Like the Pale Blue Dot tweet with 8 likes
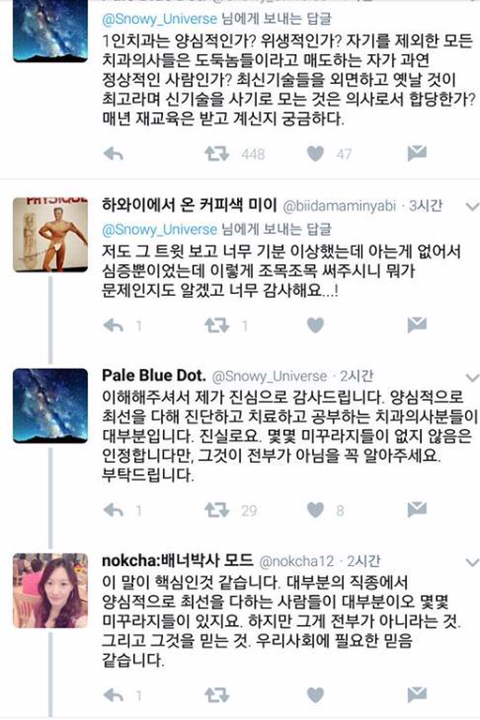Viewport: 480px width, 720px height. pos(315,510)
